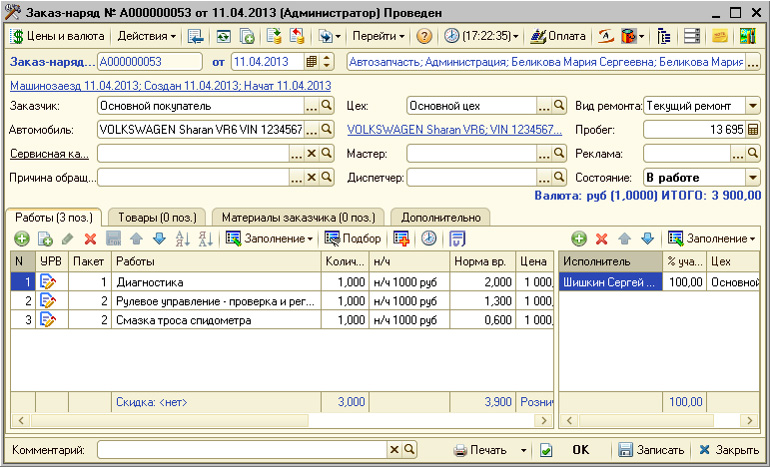Clear the Причина обращения field with its X
This screenshot has height=467, width=770.
(x=311, y=177)
